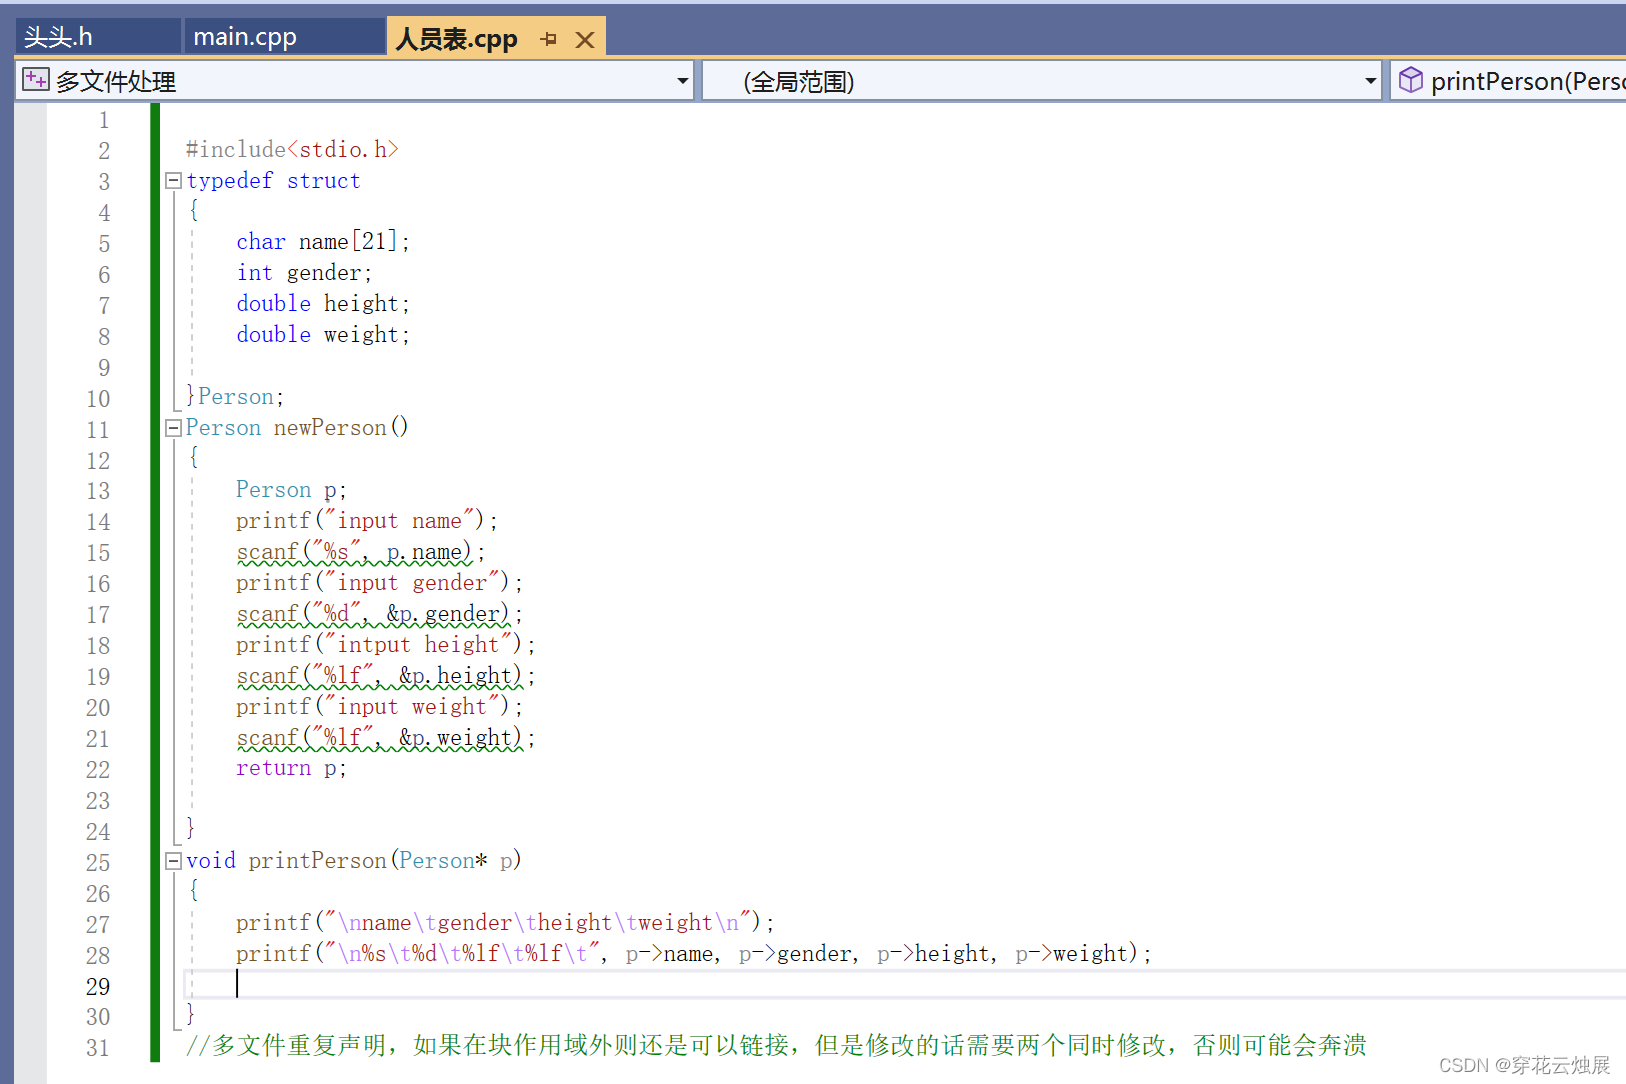Close the 人员表.cpp tab
Viewport: 1626px width, 1084px height.
tap(585, 40)
